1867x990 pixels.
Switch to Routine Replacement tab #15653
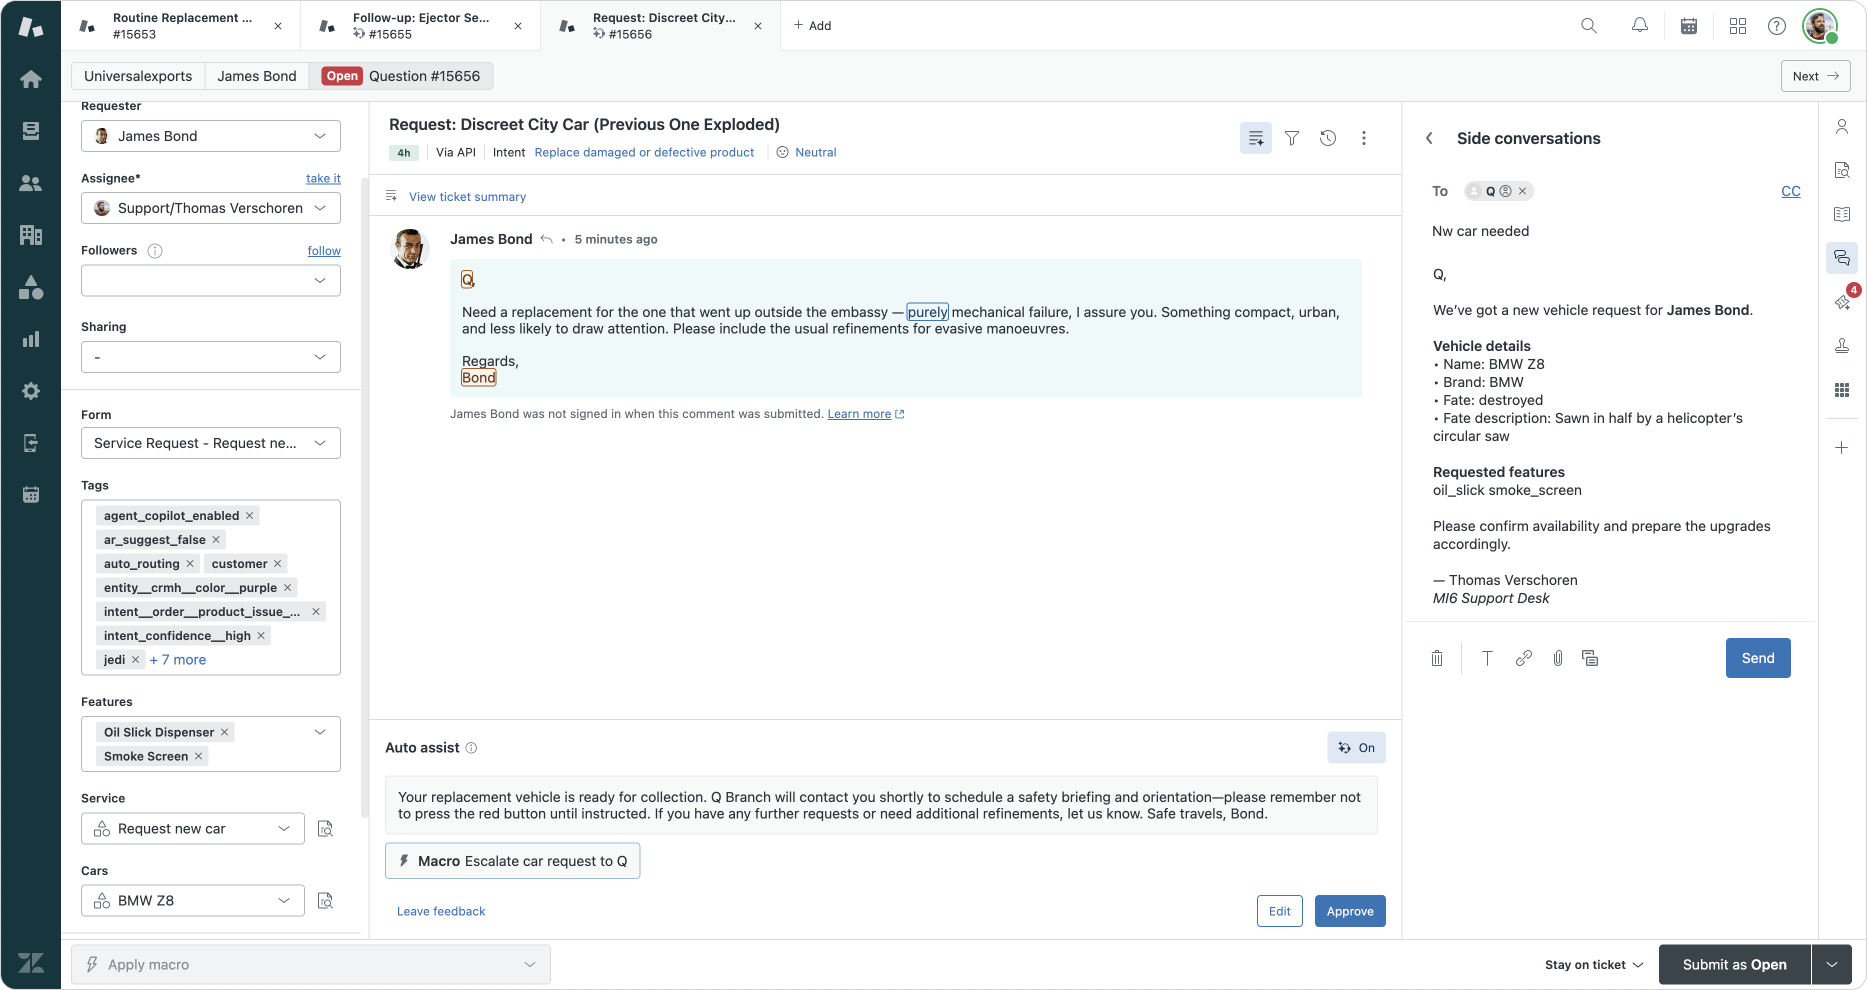tap(180, 26)
